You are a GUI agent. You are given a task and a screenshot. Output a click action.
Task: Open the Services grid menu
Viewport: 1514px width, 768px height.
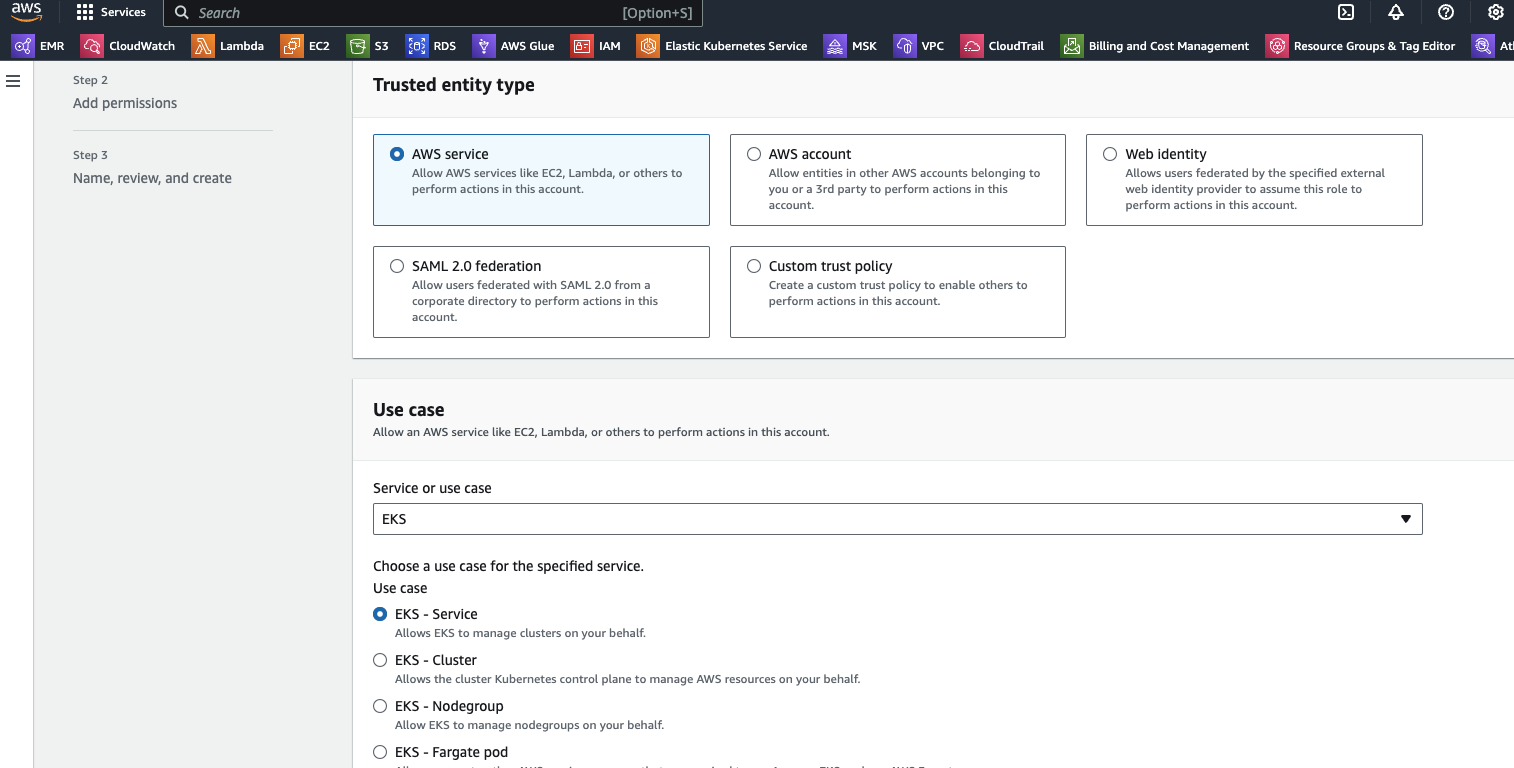click(x=85, y=13)
